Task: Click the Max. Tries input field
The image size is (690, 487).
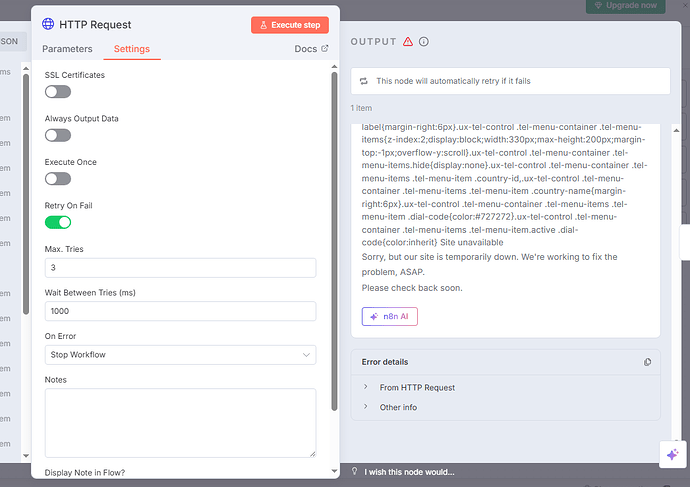Action: [x=181, y=268]
